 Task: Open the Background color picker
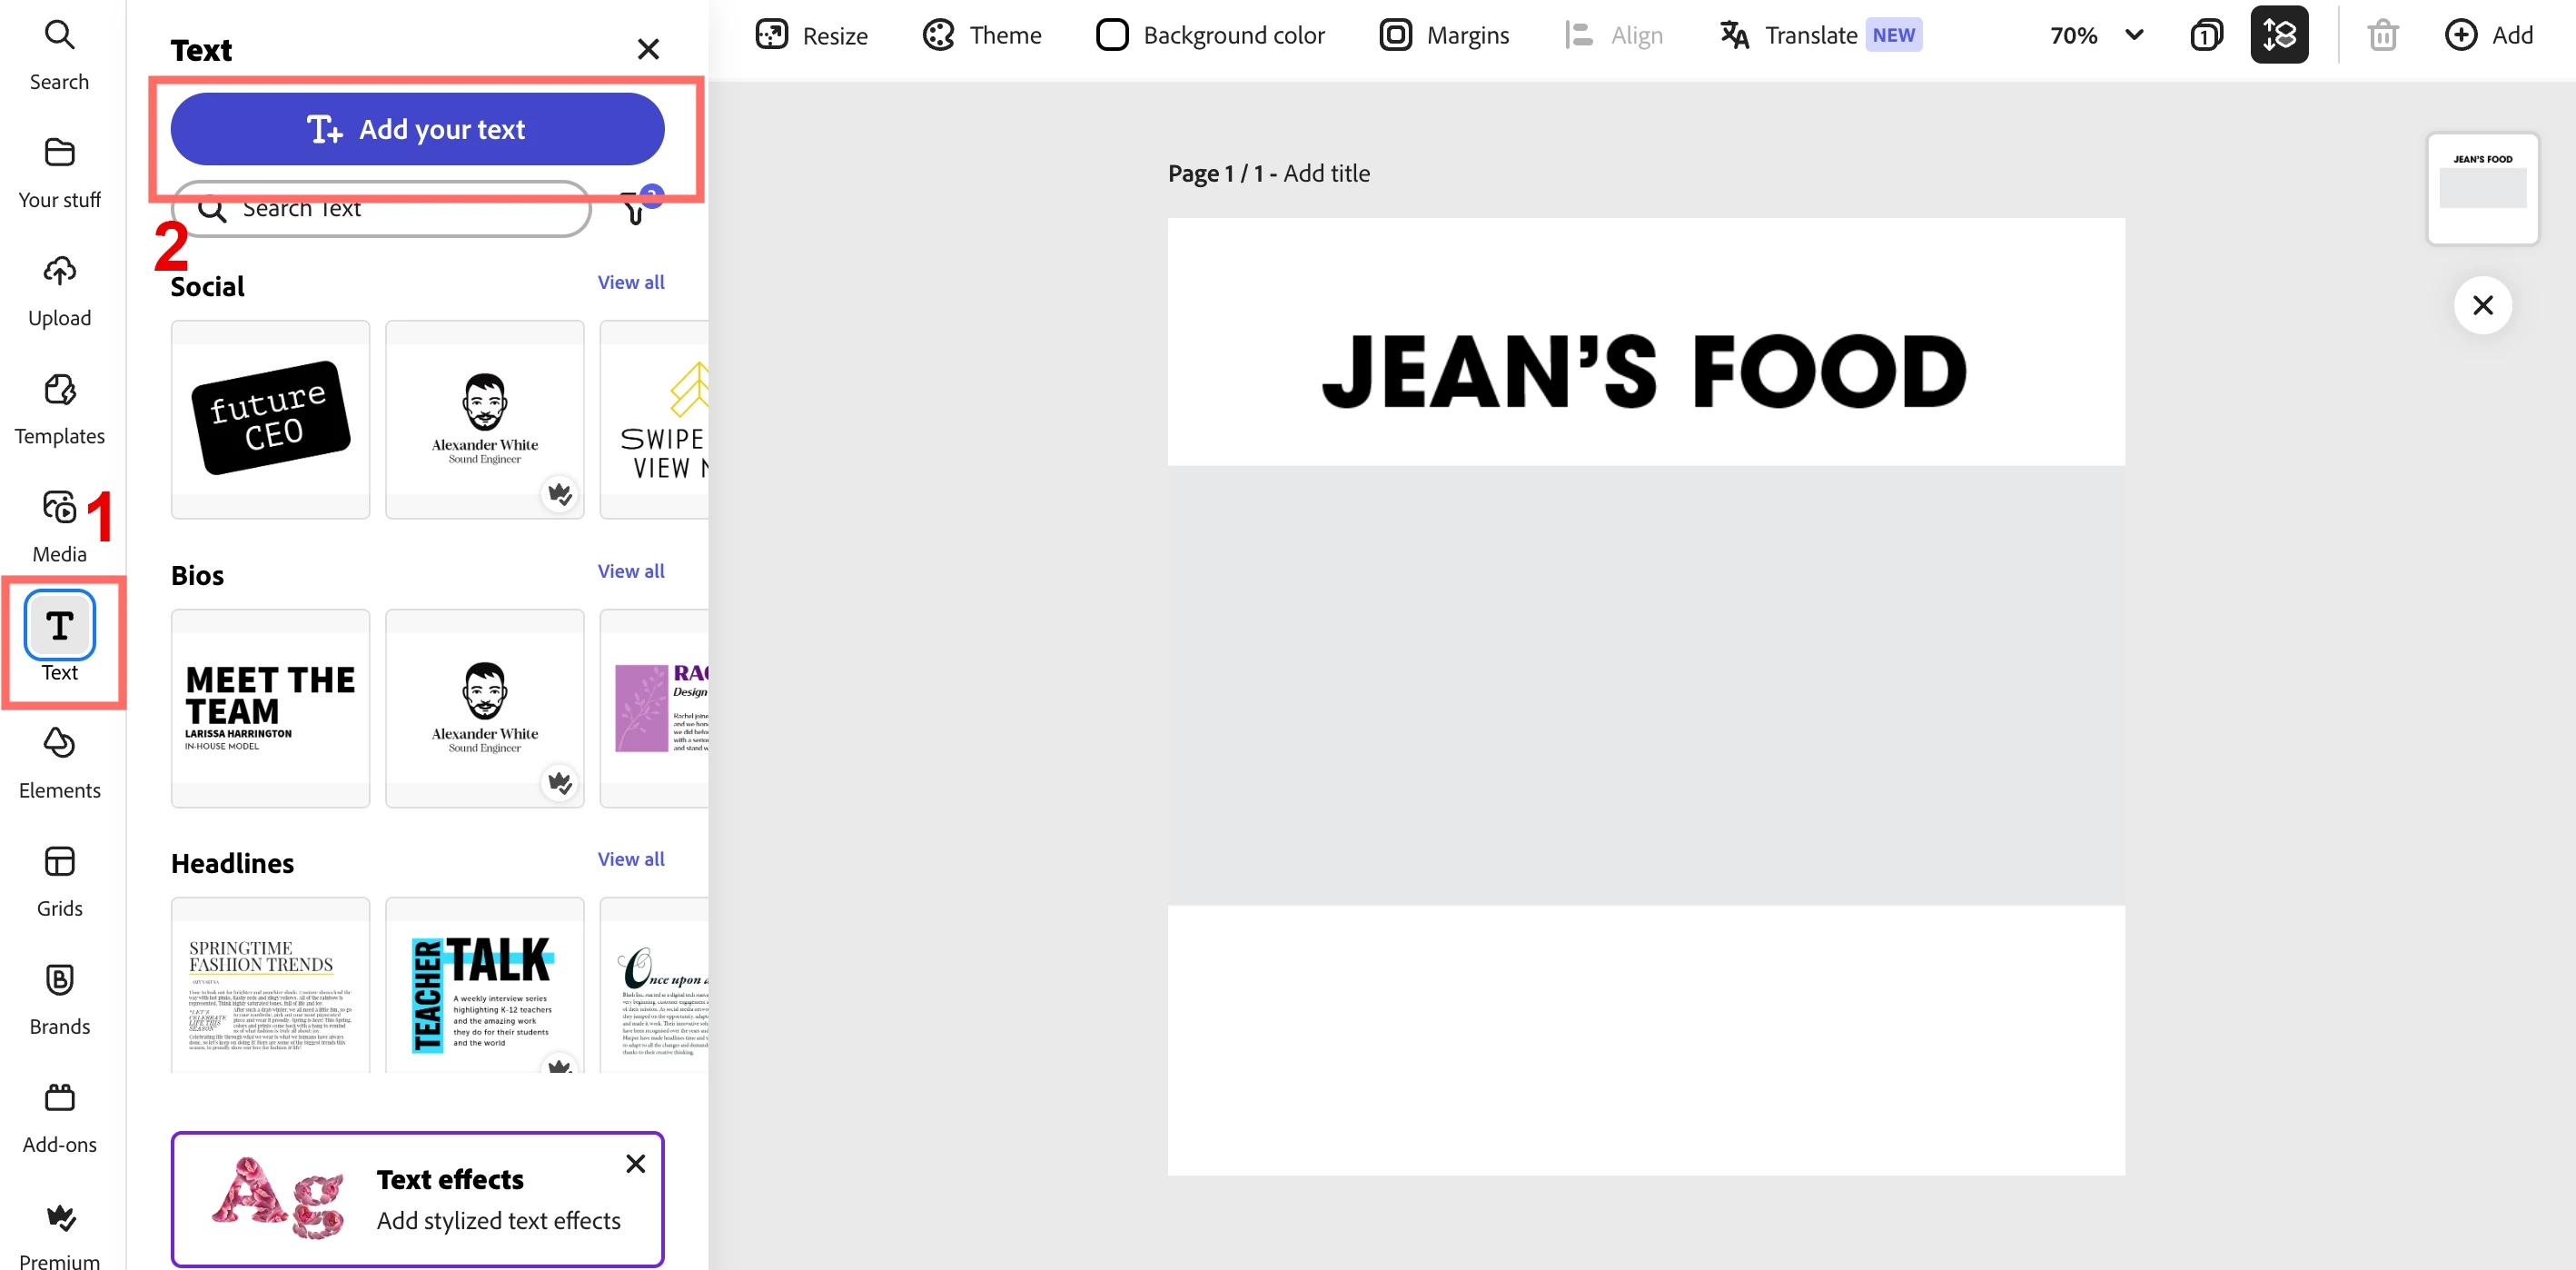click(1210, 35)
